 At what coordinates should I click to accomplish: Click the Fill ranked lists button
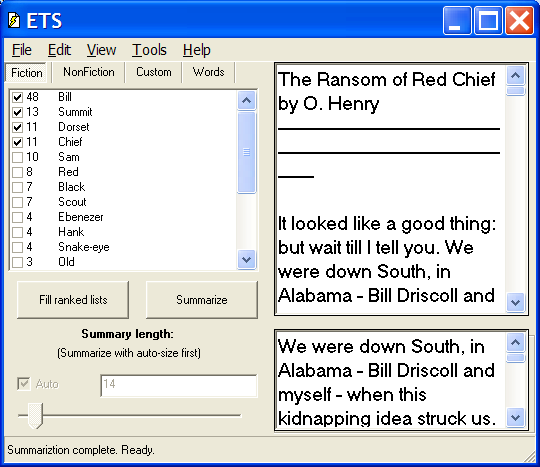73,300
